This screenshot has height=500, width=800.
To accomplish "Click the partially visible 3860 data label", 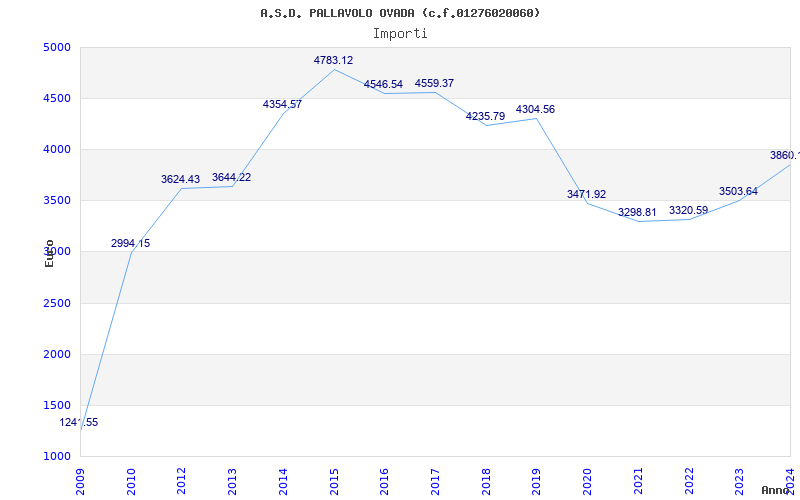I will (785, 155).
